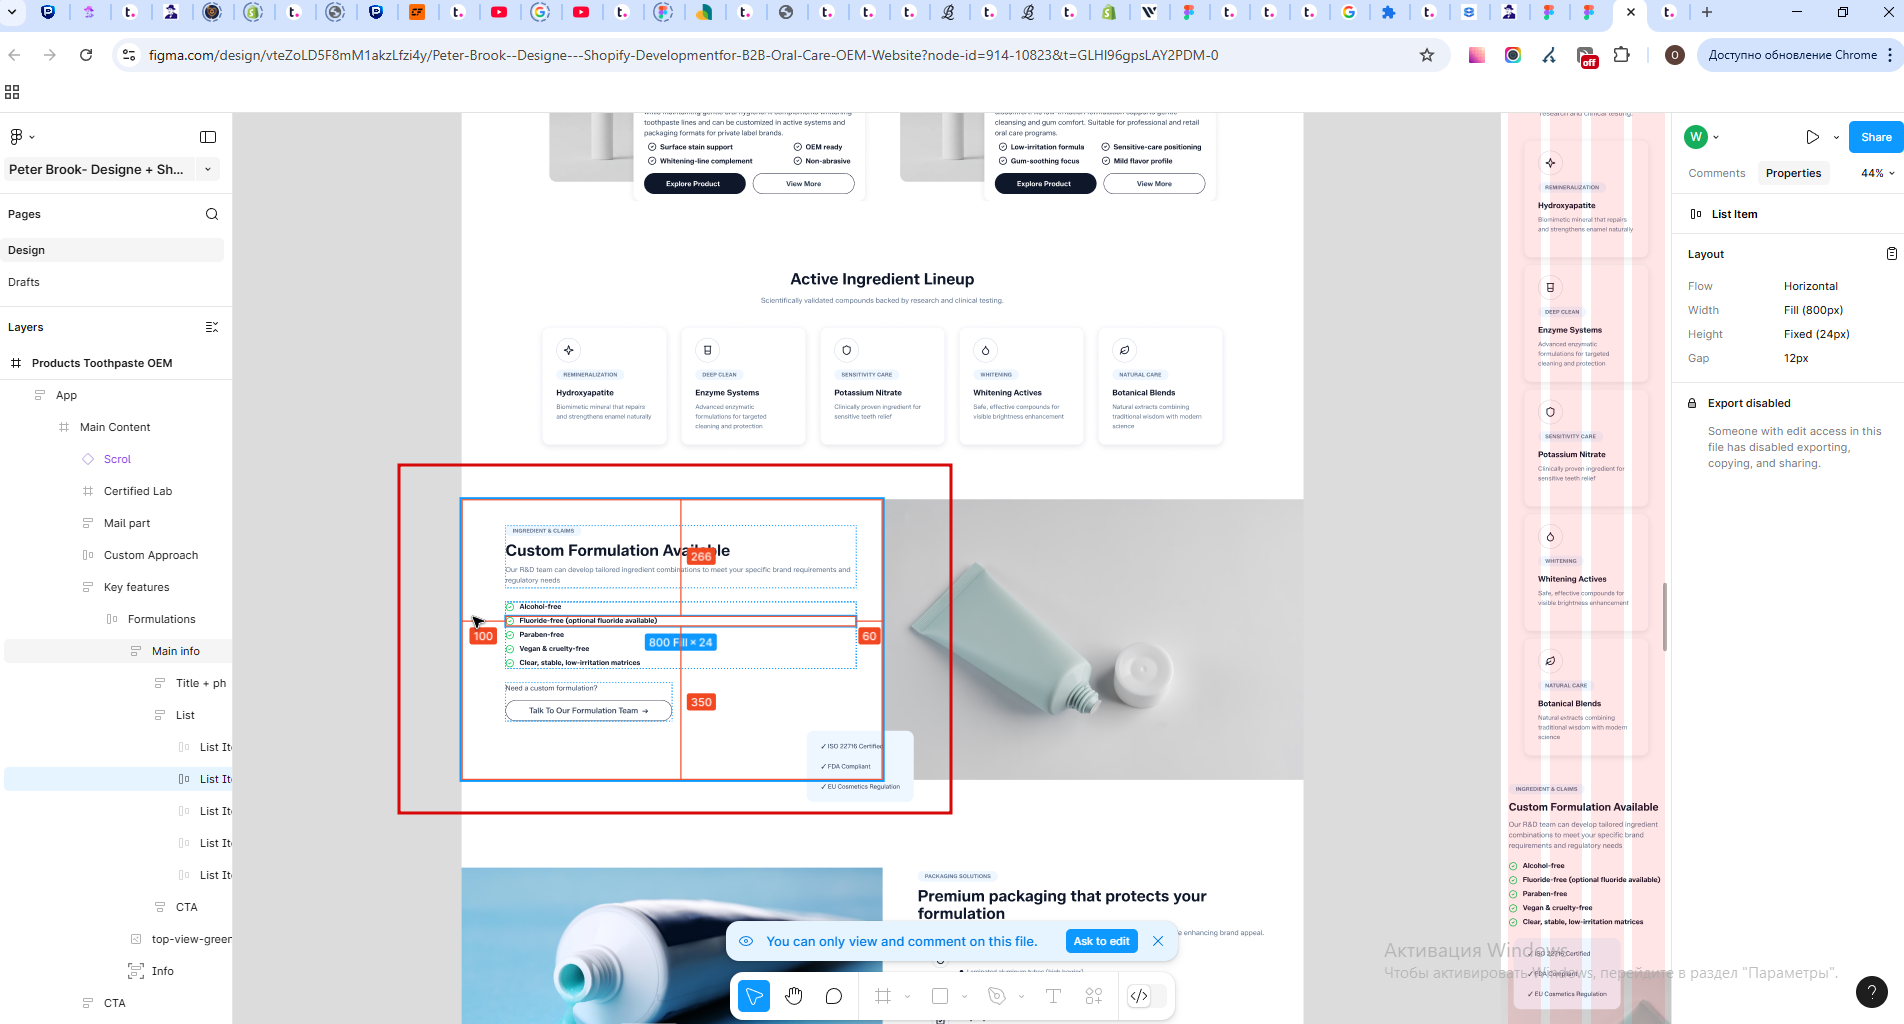Start the presentation with the play icon
1904x1024 pixels.
tap(1813, 137)
